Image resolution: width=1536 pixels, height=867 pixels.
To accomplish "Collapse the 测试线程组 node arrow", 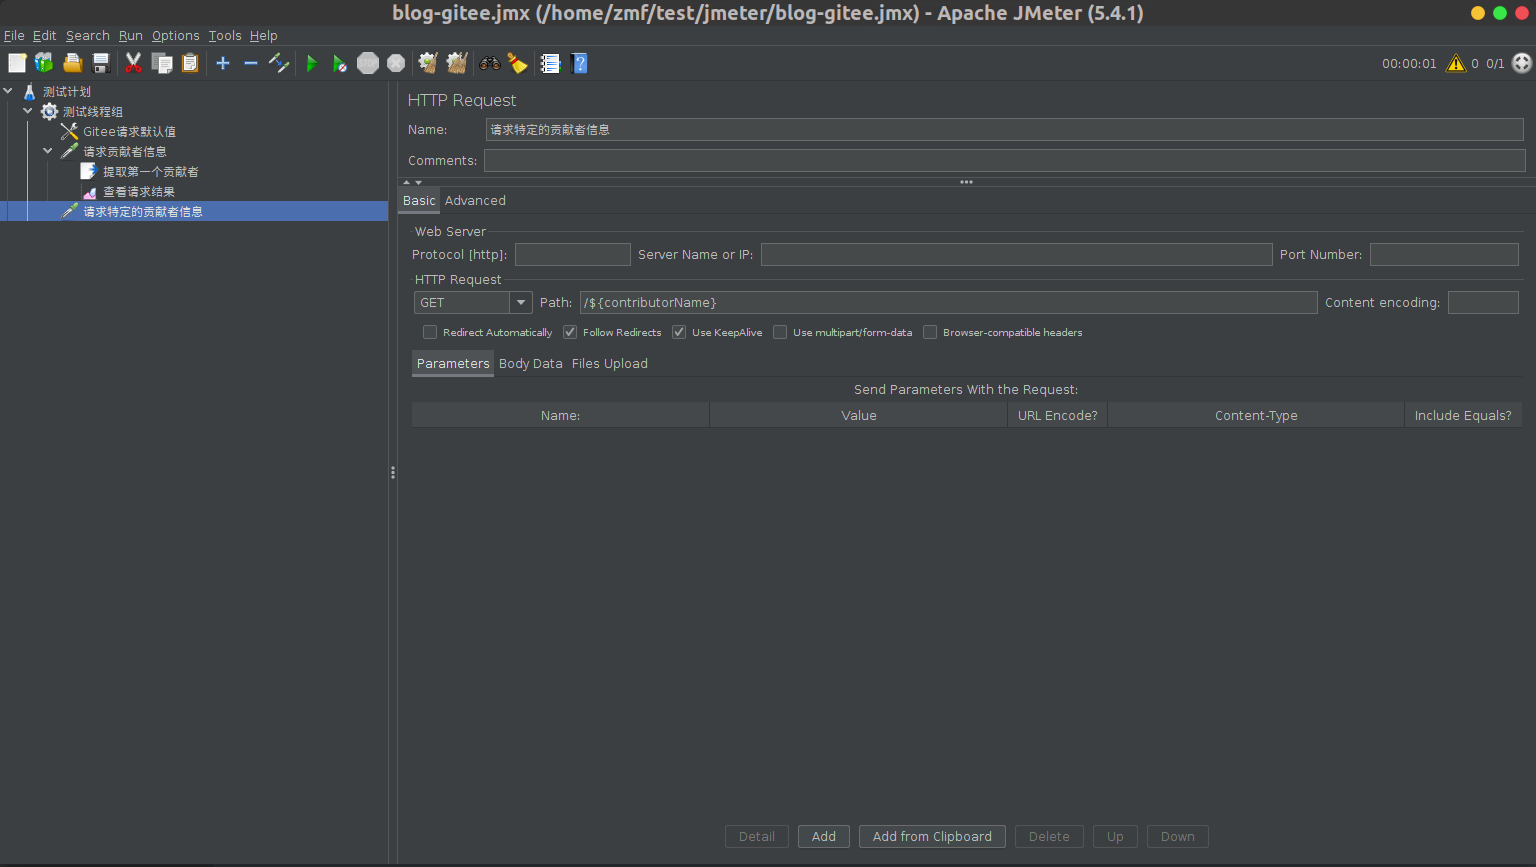I will click(28, 111).
